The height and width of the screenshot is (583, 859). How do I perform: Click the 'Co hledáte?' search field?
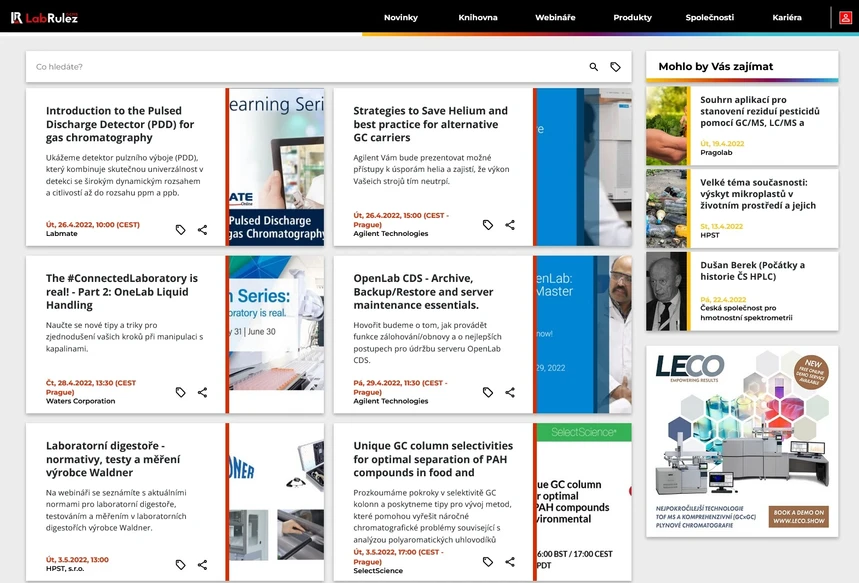(307, 67)
